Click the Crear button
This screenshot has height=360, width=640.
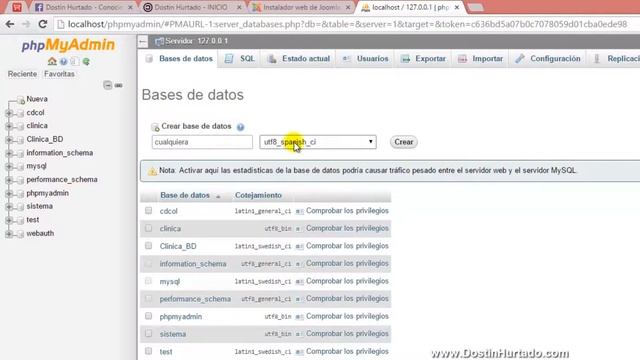tap(404, 142)
